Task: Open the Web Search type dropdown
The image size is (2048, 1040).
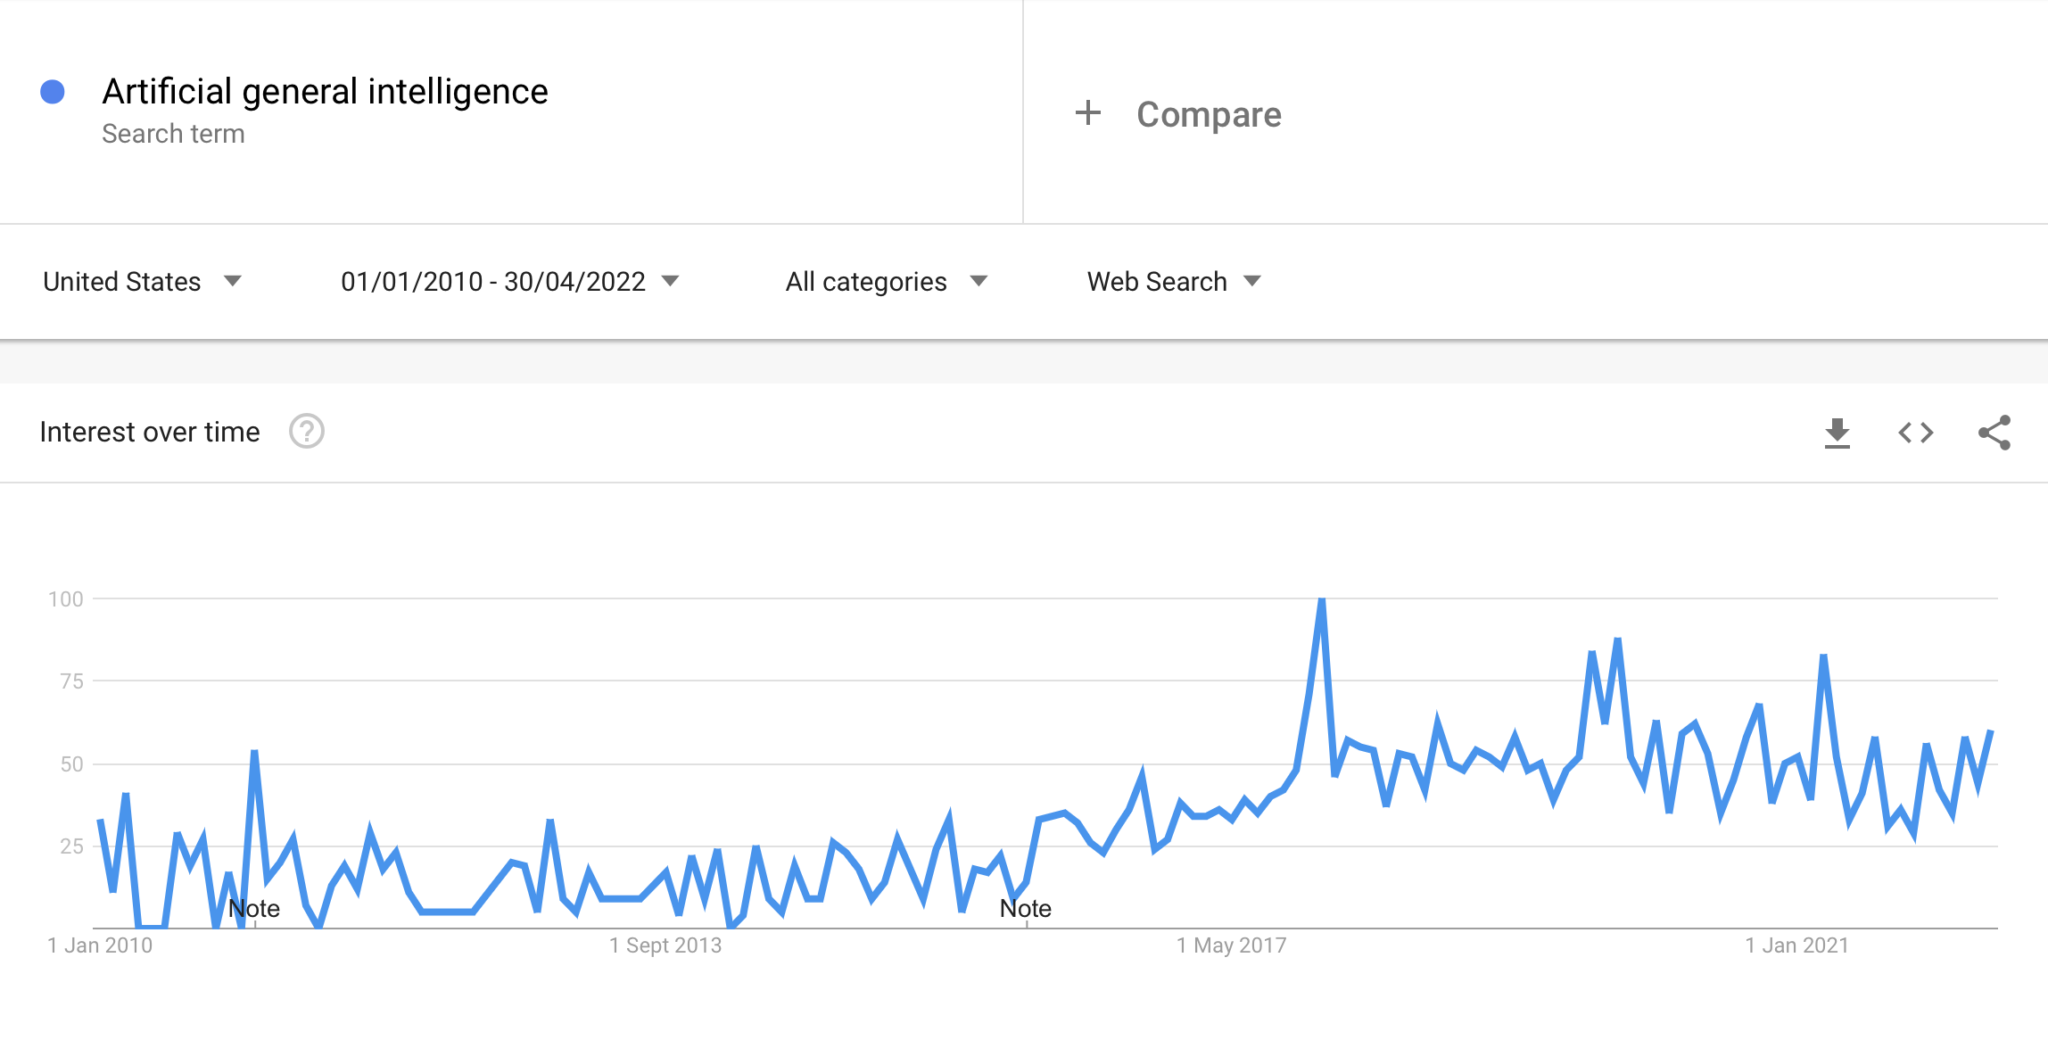Action: click(1170, 281)
